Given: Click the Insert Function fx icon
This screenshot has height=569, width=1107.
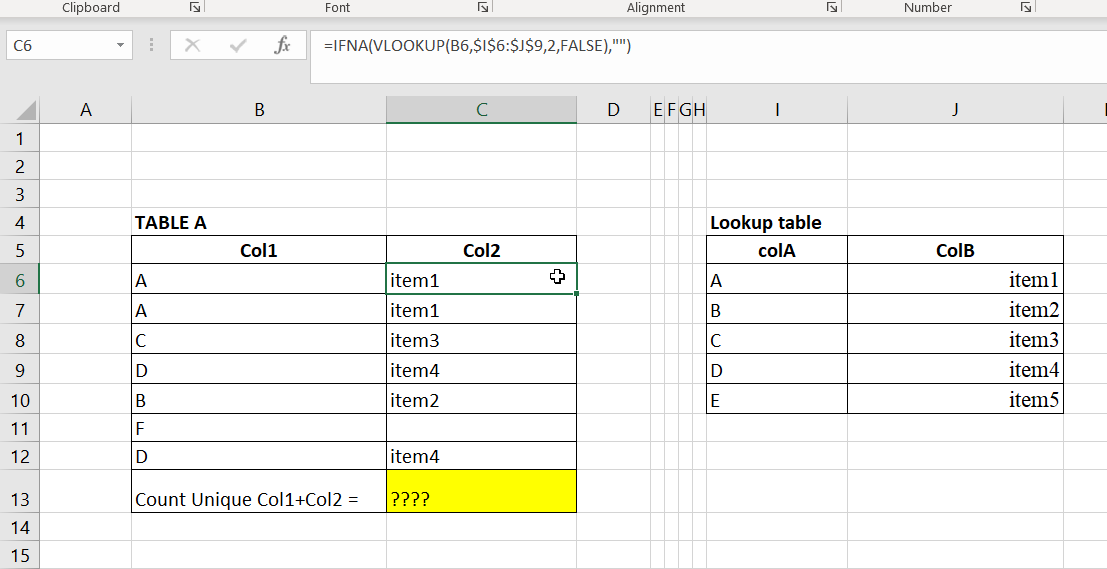Looking at the screenshot, I should pyautogui.click(x=282, y=46).
